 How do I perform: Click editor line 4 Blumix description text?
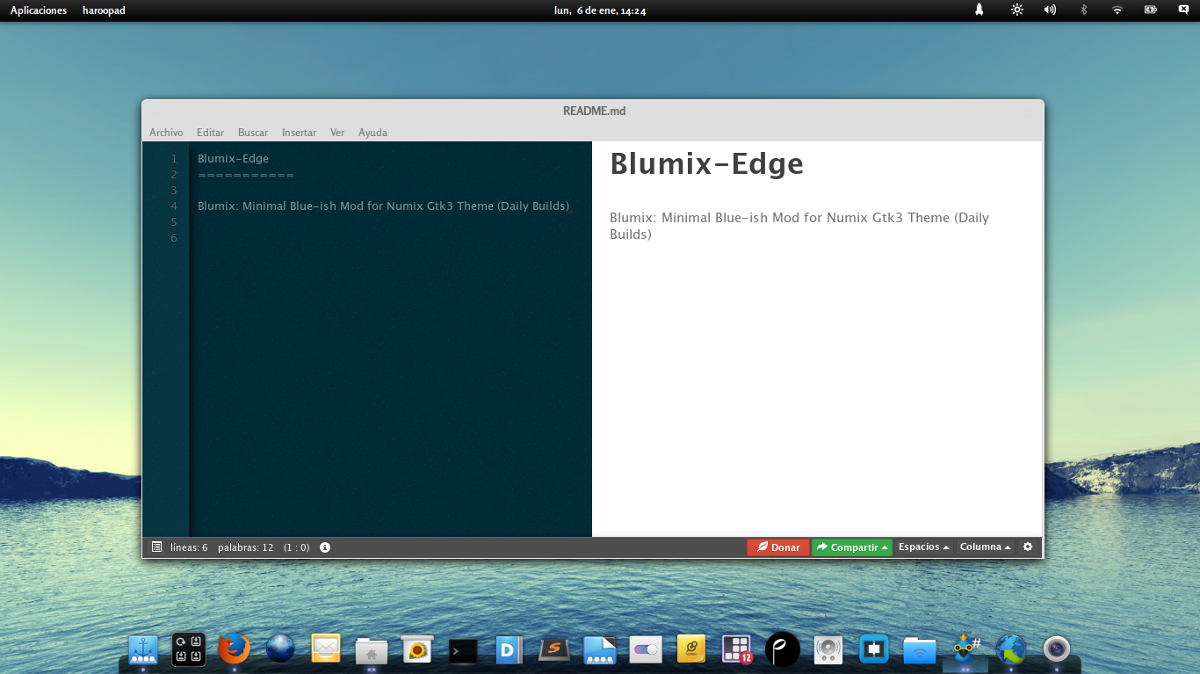pos(383,206)
